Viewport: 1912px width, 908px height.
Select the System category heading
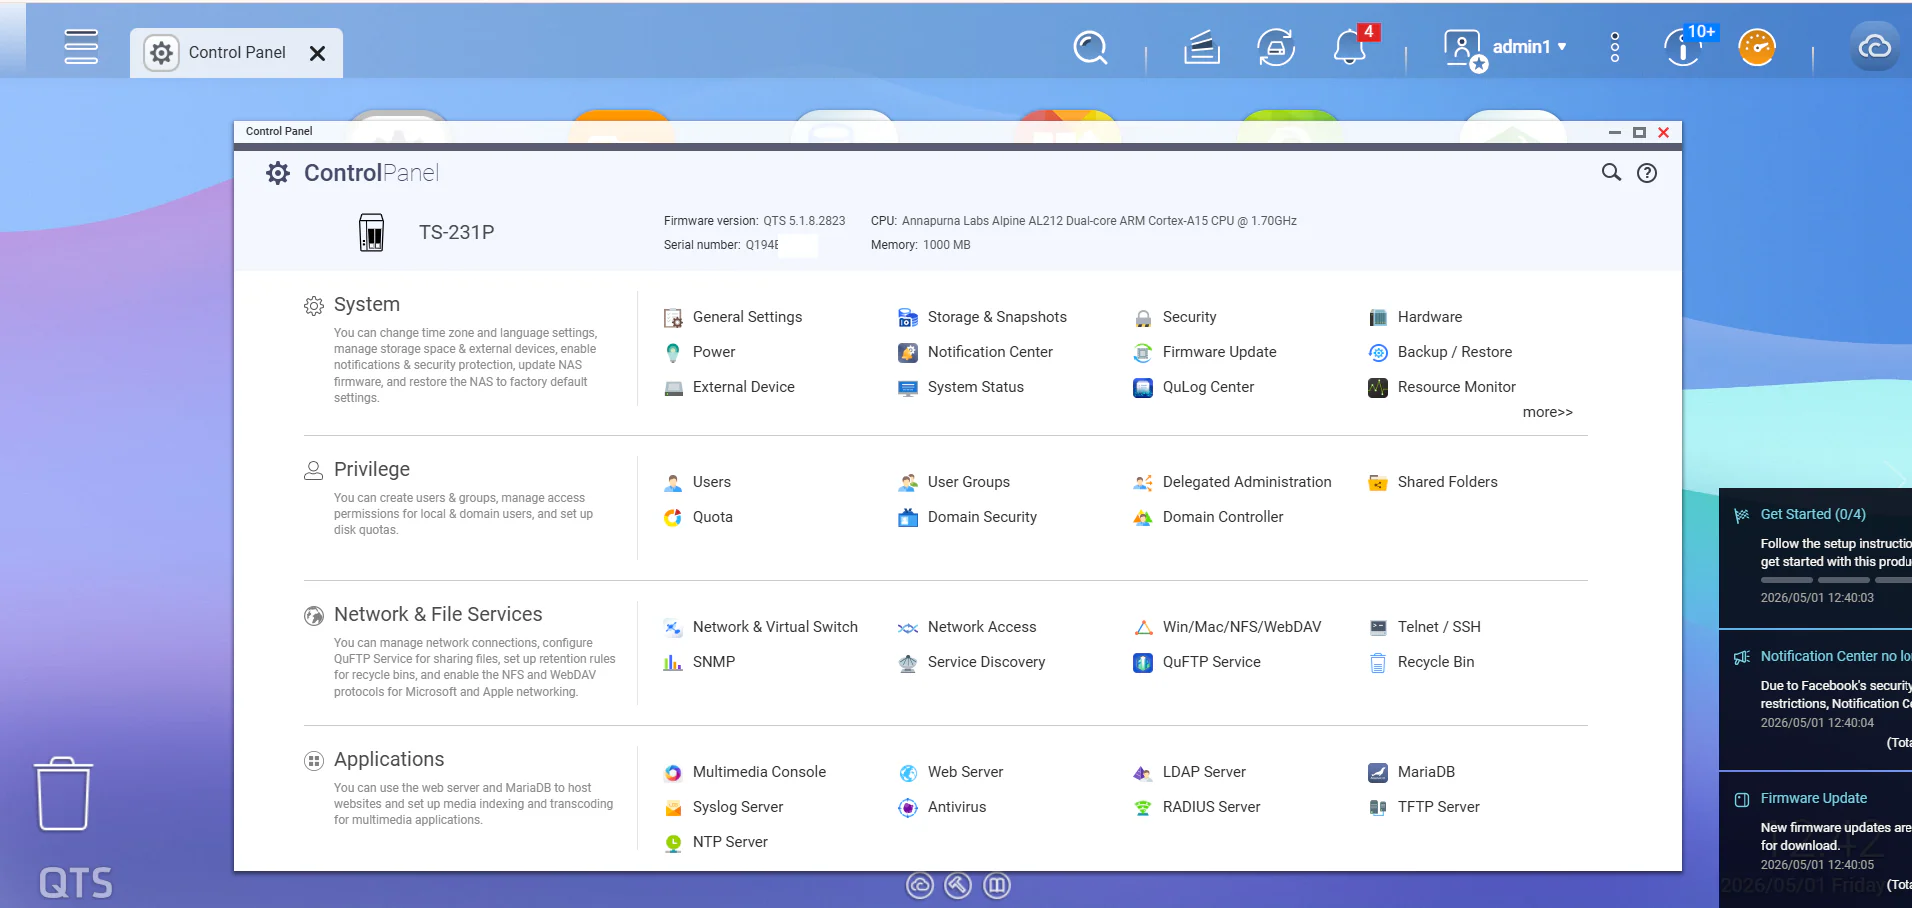point(367,304)
